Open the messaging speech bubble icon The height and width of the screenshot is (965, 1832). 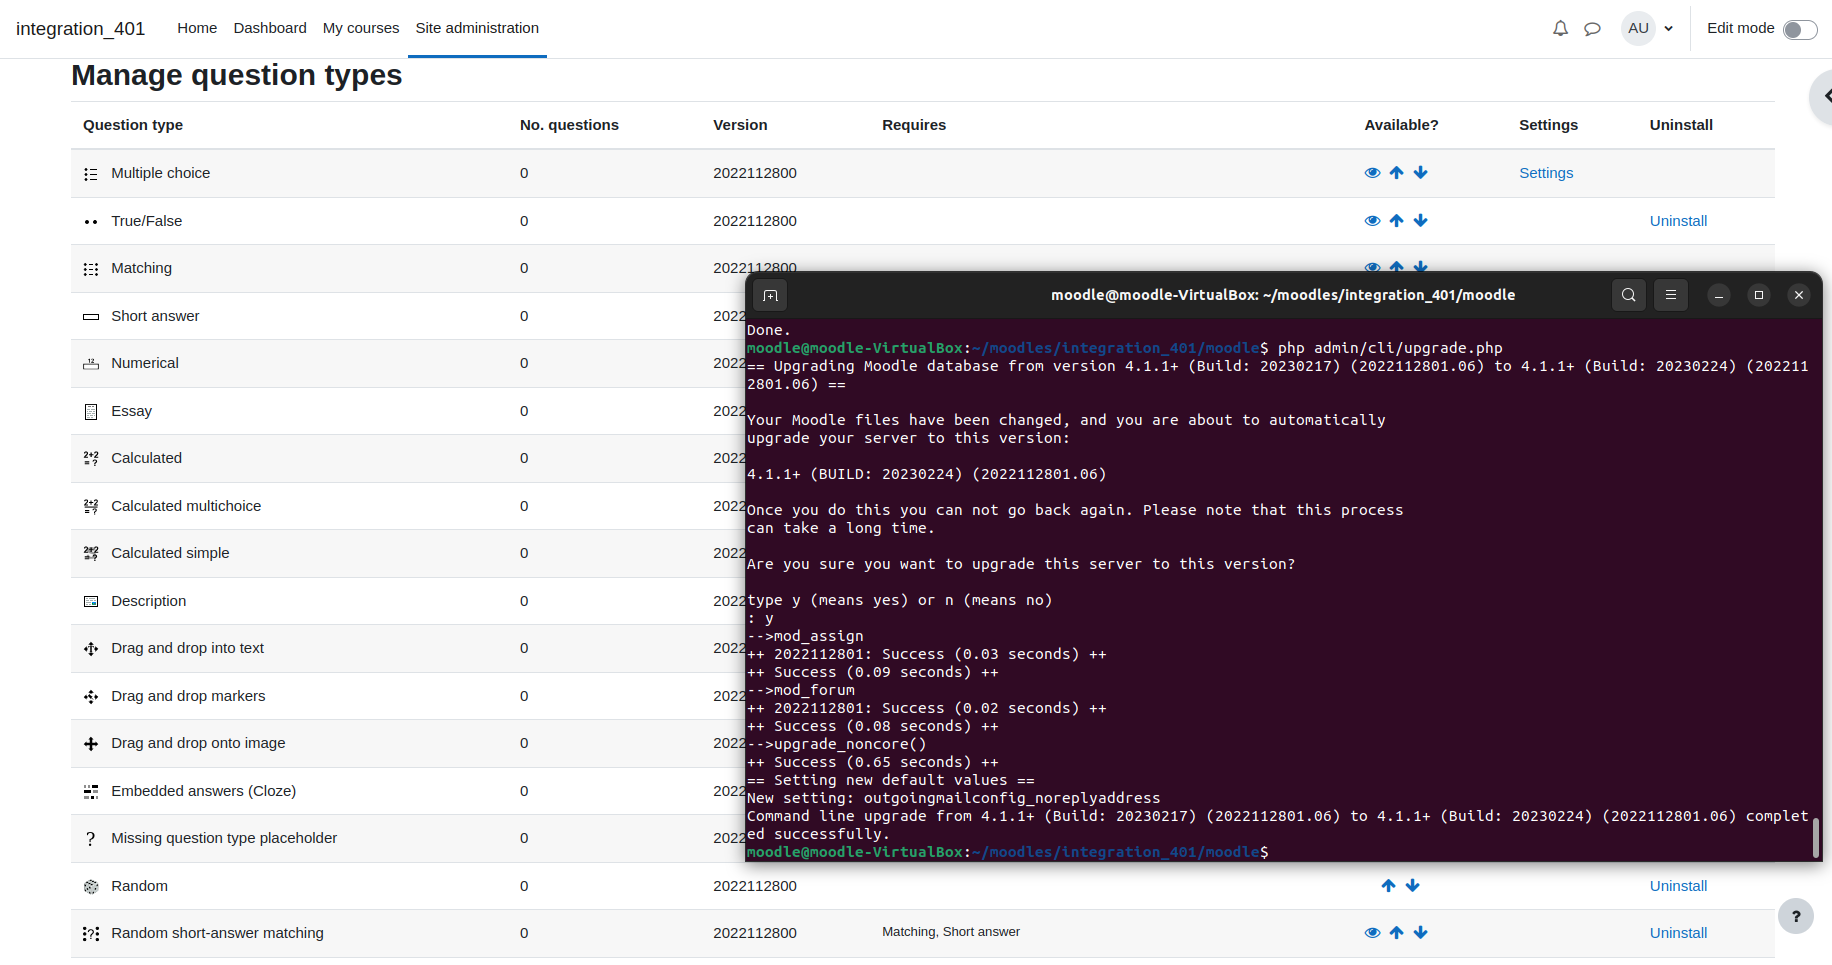[1592, 28]
